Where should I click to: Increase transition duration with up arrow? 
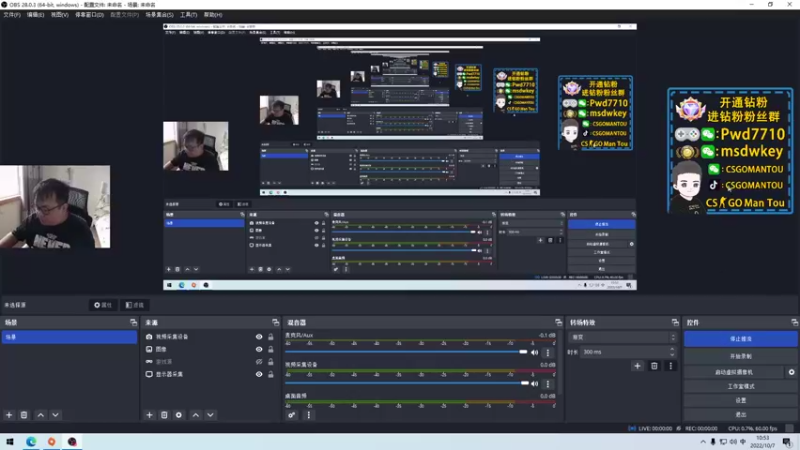click(x=672, y=349)
